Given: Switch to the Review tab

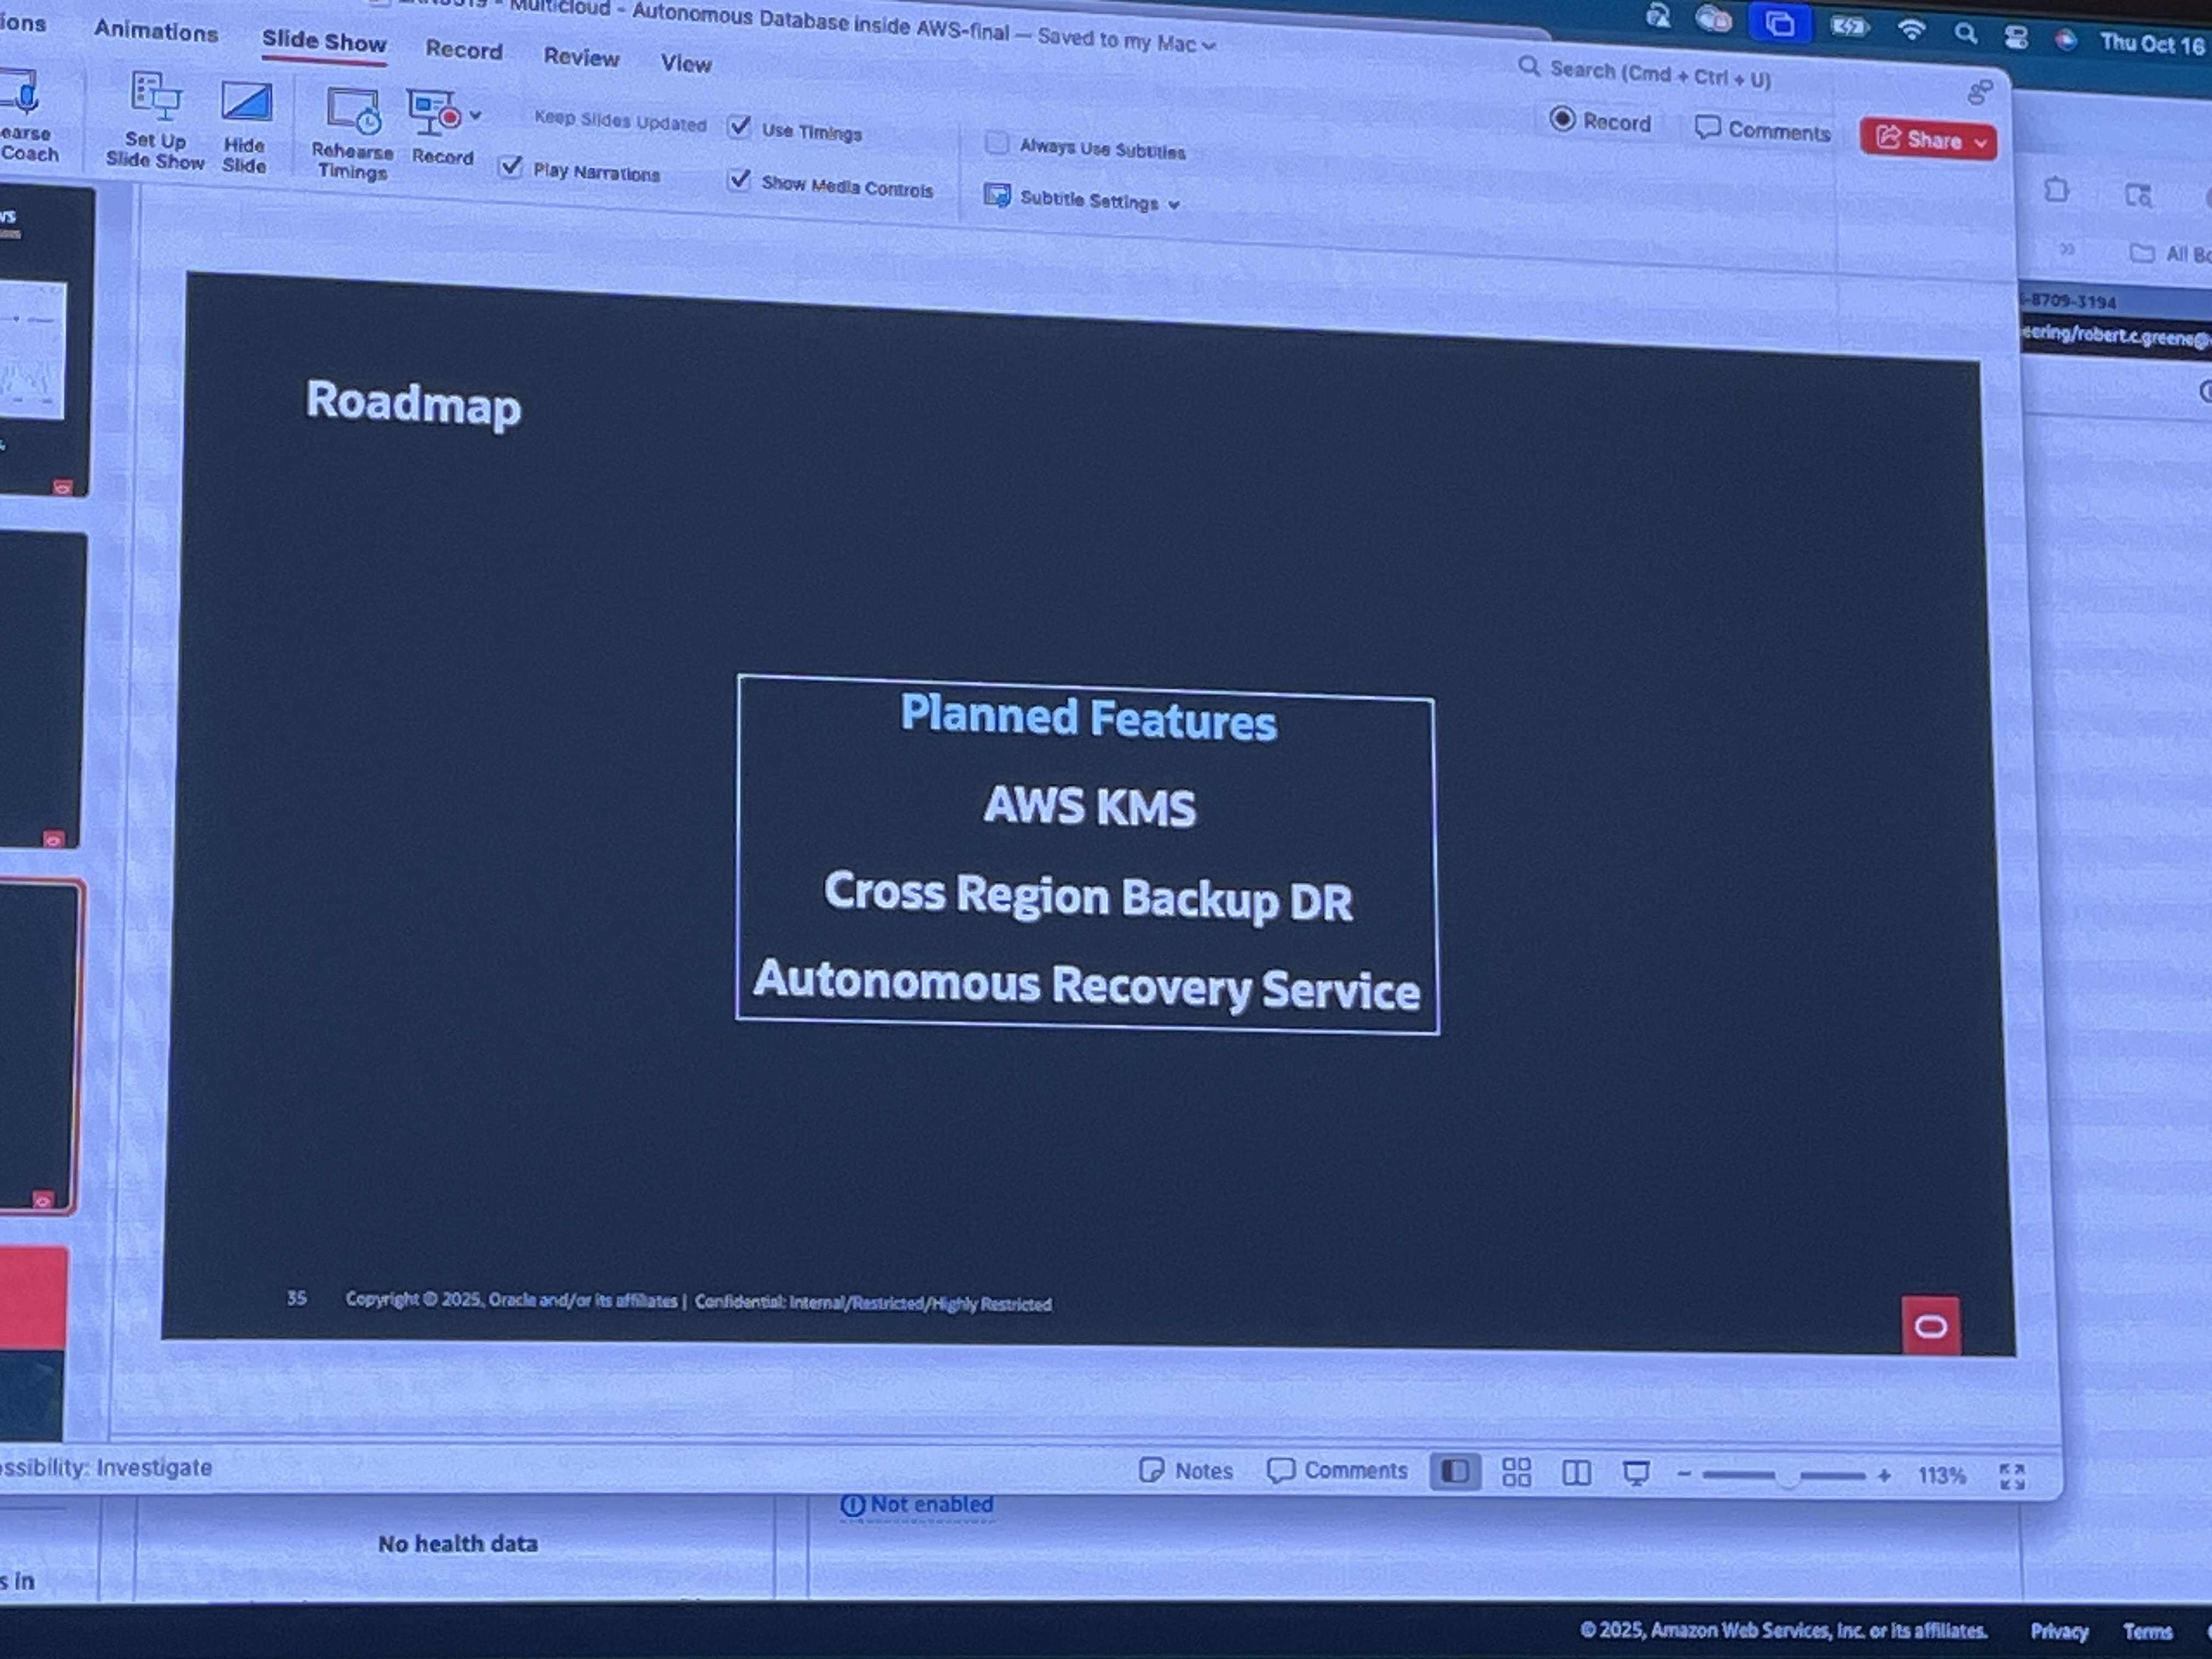Looking at the screenshot, I should (581, 57).
